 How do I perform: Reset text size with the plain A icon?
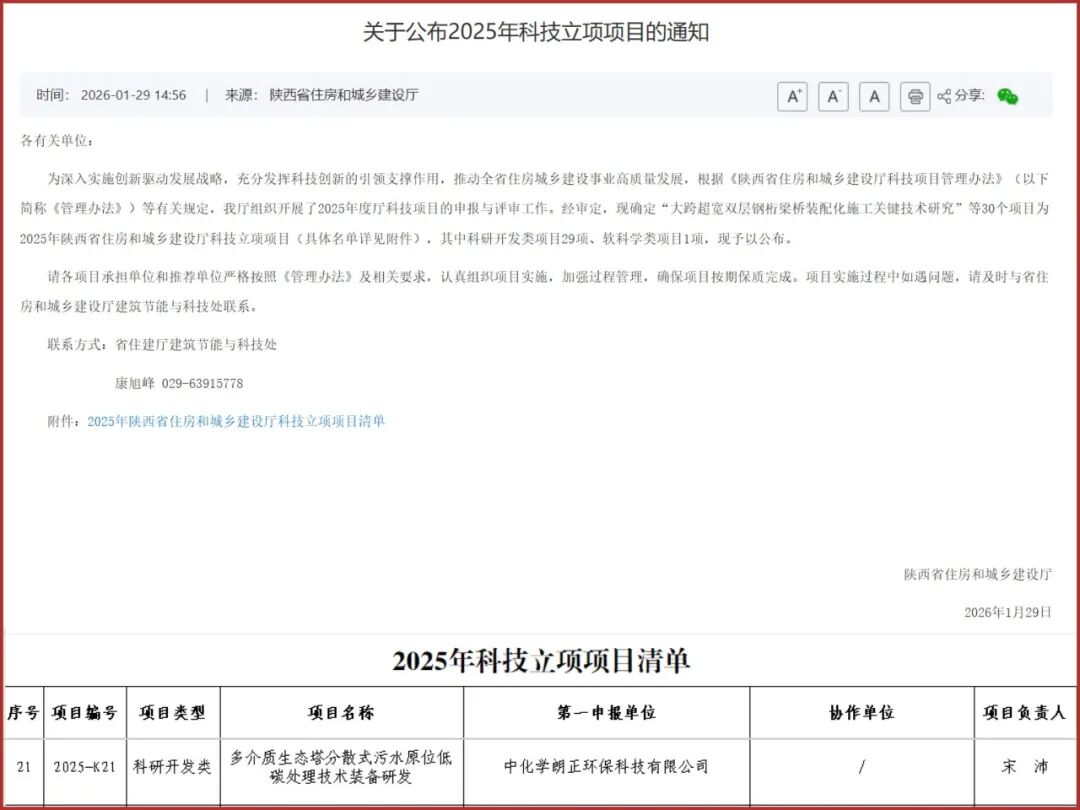(874, 96)
